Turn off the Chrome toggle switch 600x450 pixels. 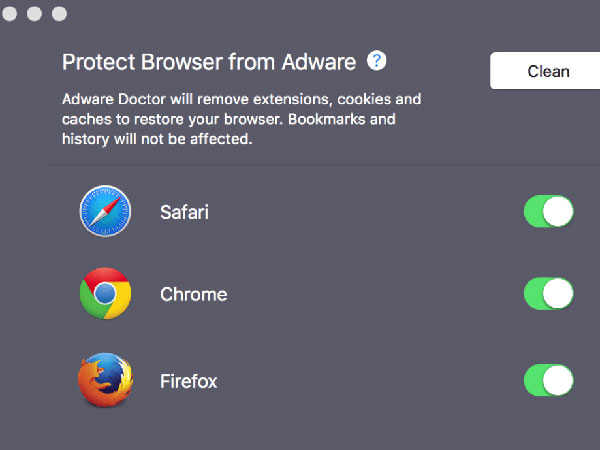[x=549, y=293]
